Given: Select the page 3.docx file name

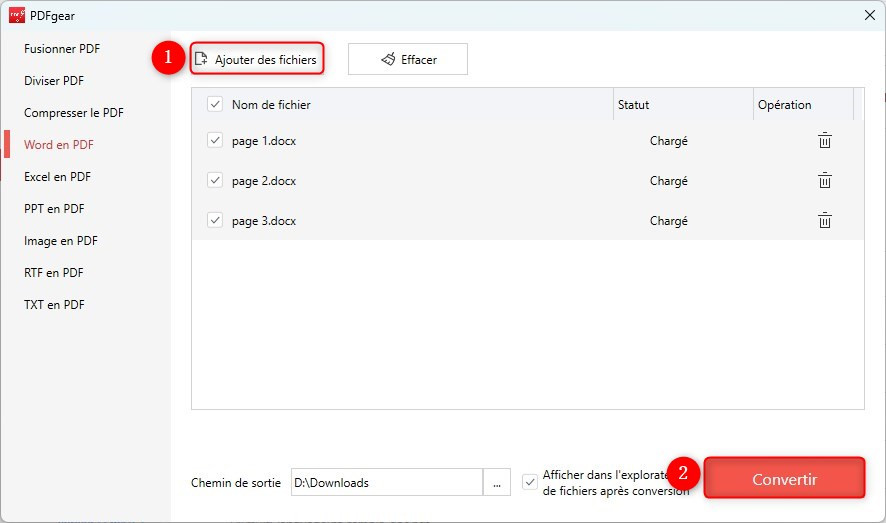Looking at the screenshot, I should [264, 221].
